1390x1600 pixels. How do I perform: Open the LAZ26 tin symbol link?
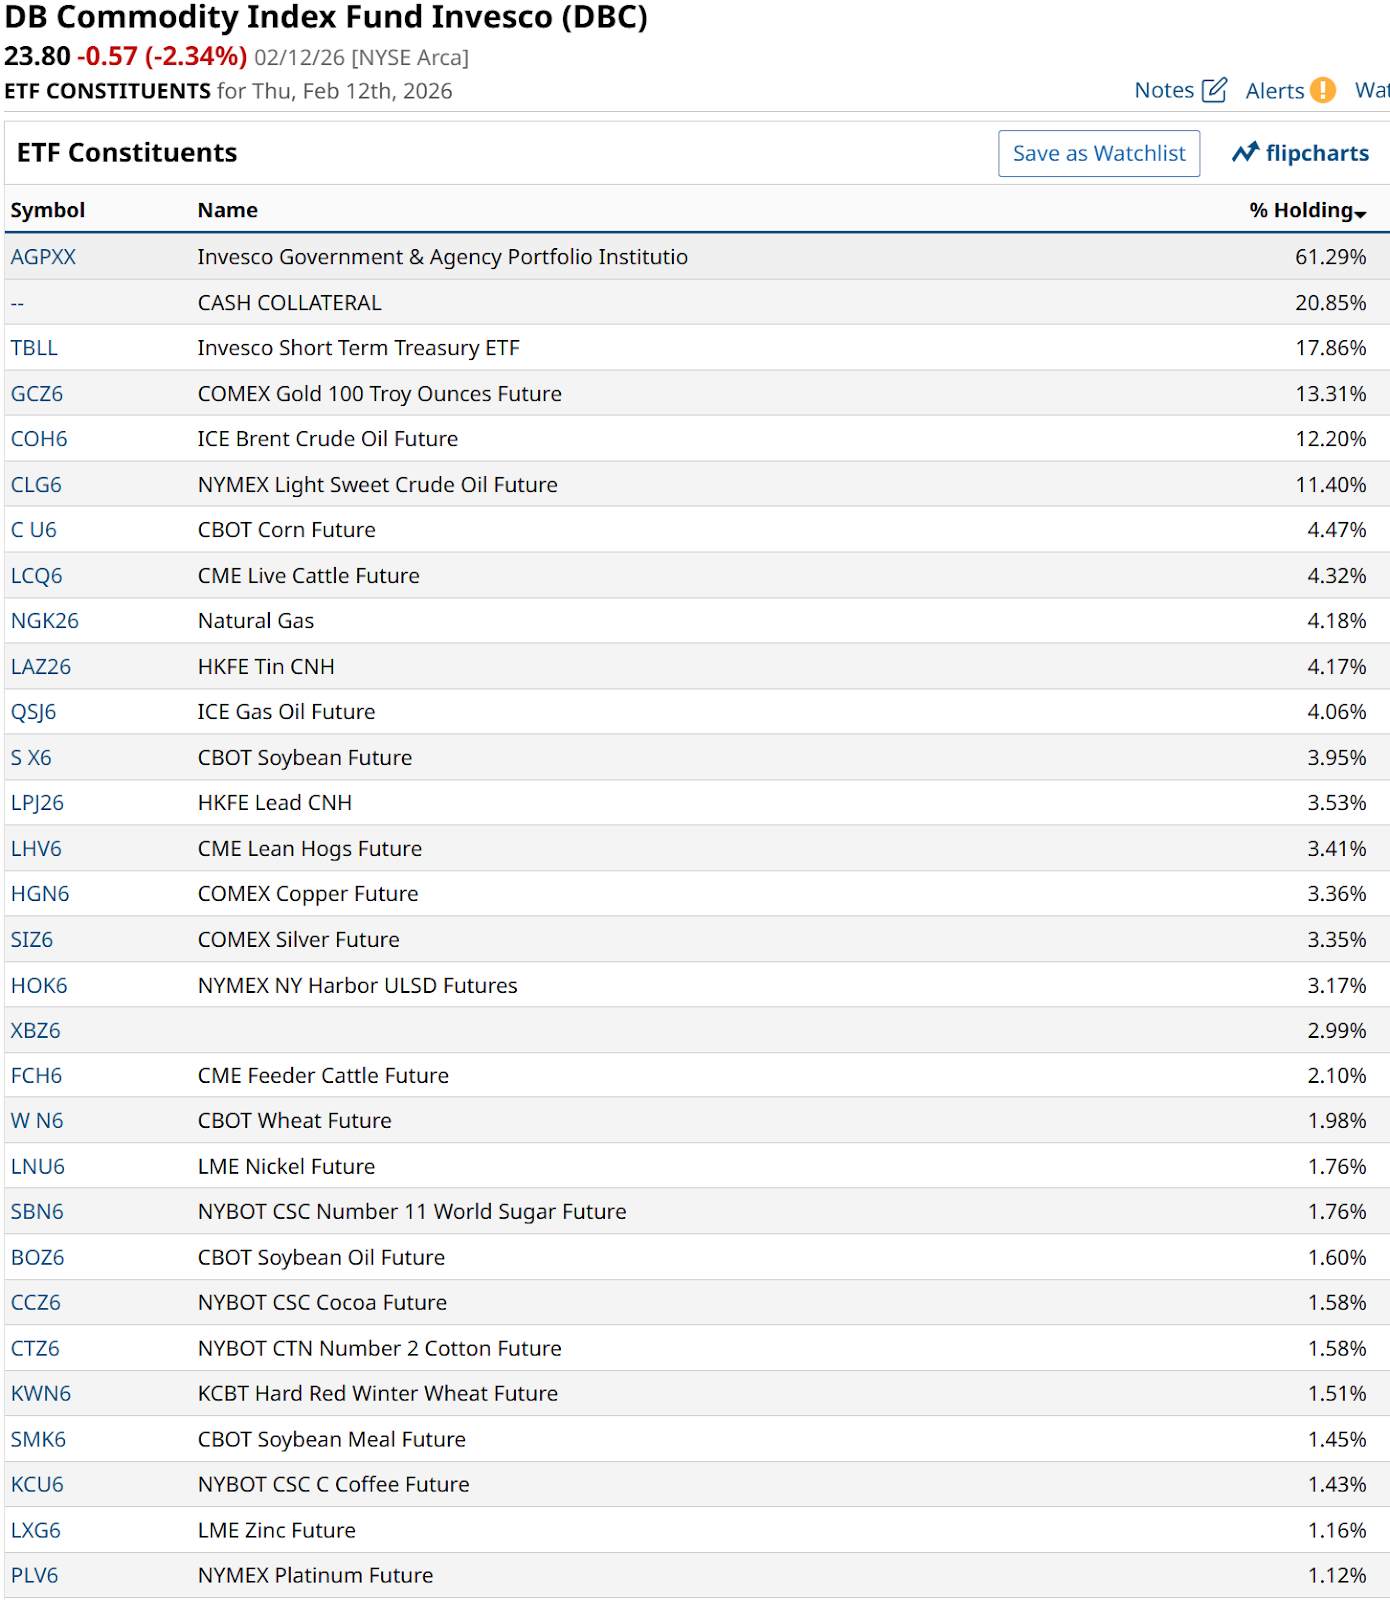coord(41,667)
